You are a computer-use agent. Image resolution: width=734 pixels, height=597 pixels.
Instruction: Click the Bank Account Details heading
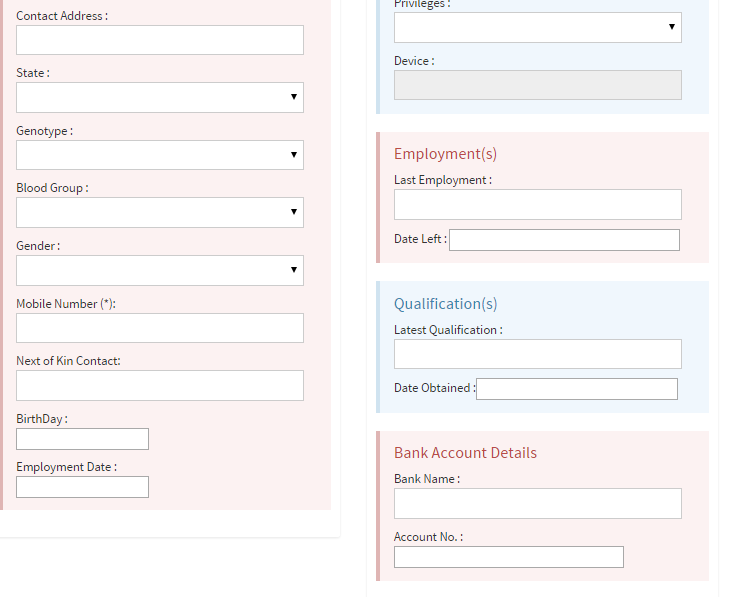tap(465, 453)
